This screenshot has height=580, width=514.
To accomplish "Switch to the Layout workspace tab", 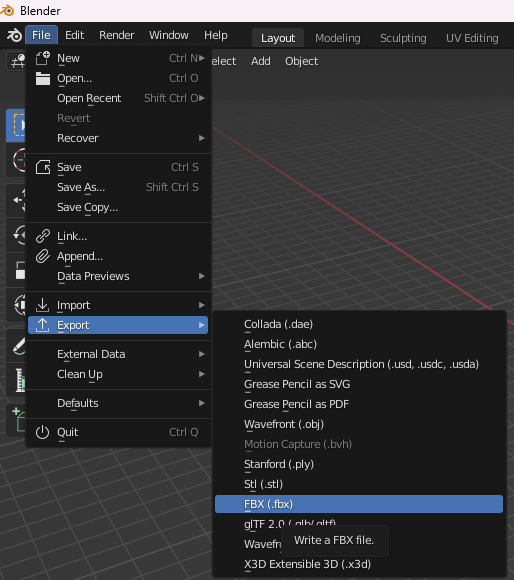I will (x=278, y=38).
